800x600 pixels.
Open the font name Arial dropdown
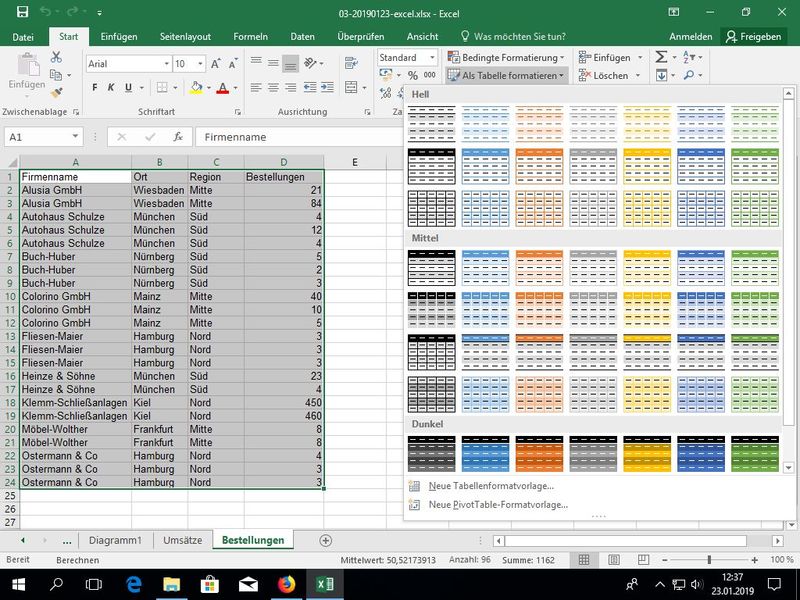point(166,64)
